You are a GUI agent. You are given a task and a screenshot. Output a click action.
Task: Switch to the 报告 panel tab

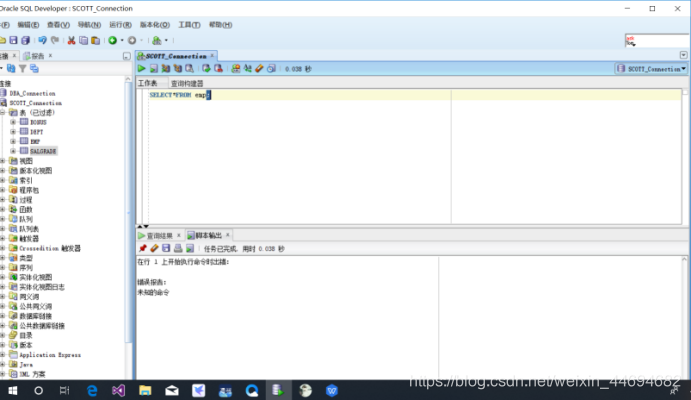pos(37,56)
